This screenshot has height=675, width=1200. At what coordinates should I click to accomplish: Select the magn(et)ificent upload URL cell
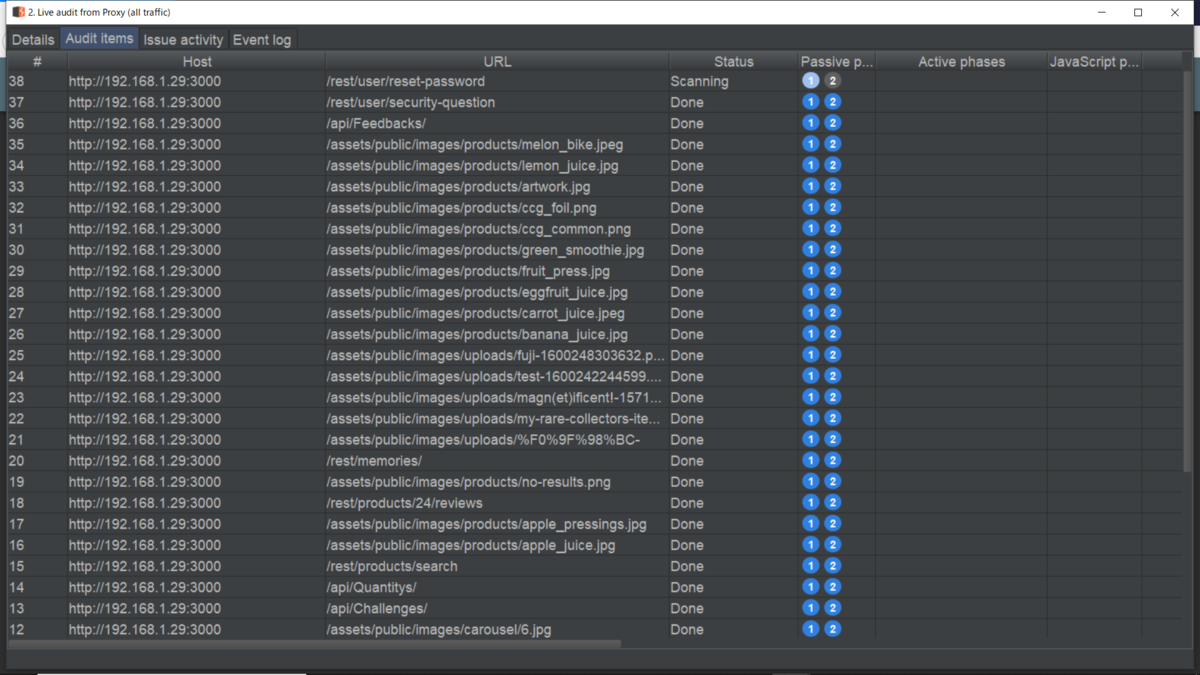coord(497,397)
